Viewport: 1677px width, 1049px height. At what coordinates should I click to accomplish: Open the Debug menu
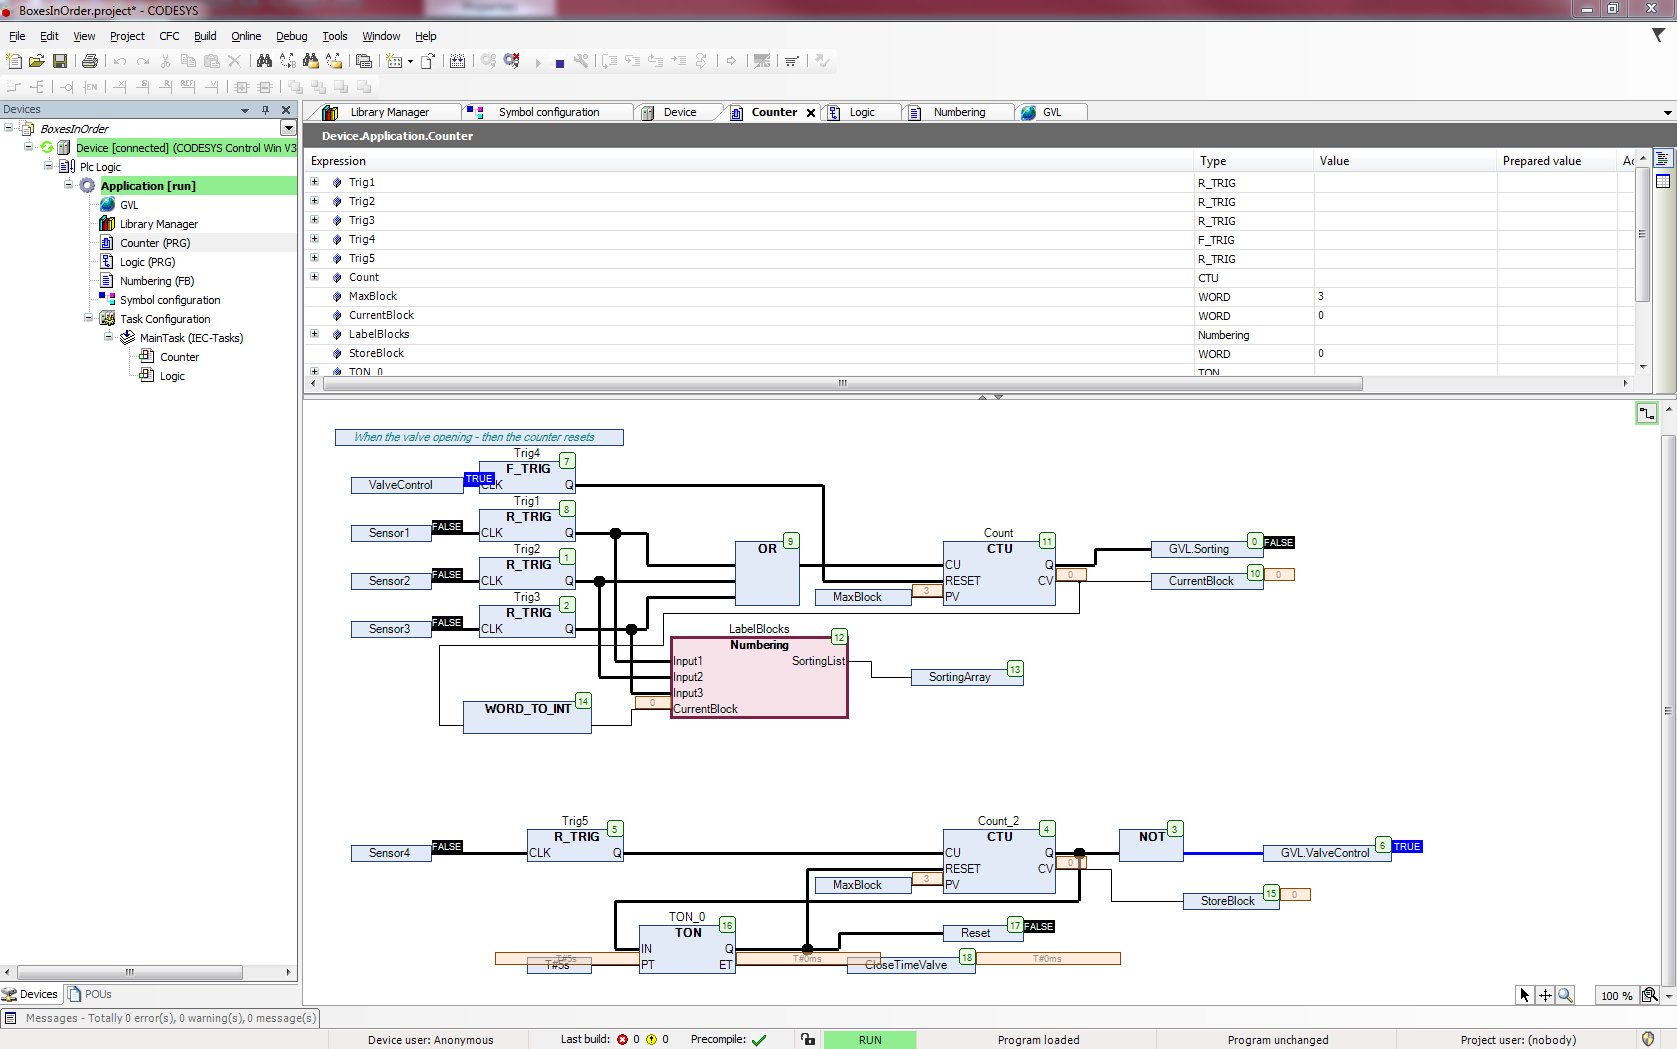tap(292, 36)
